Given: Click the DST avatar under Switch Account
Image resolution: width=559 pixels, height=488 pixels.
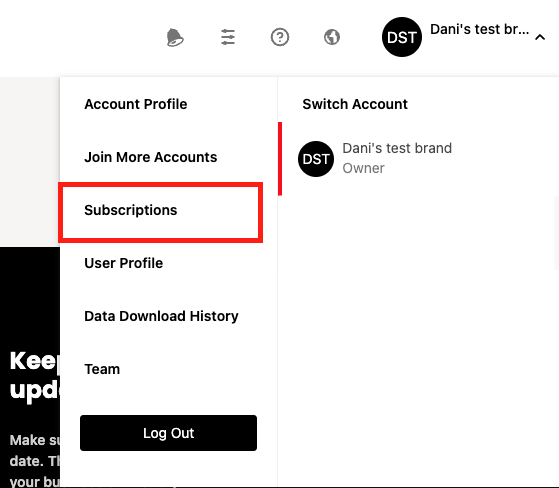Looking at the screenshot, I should [316, 159].
